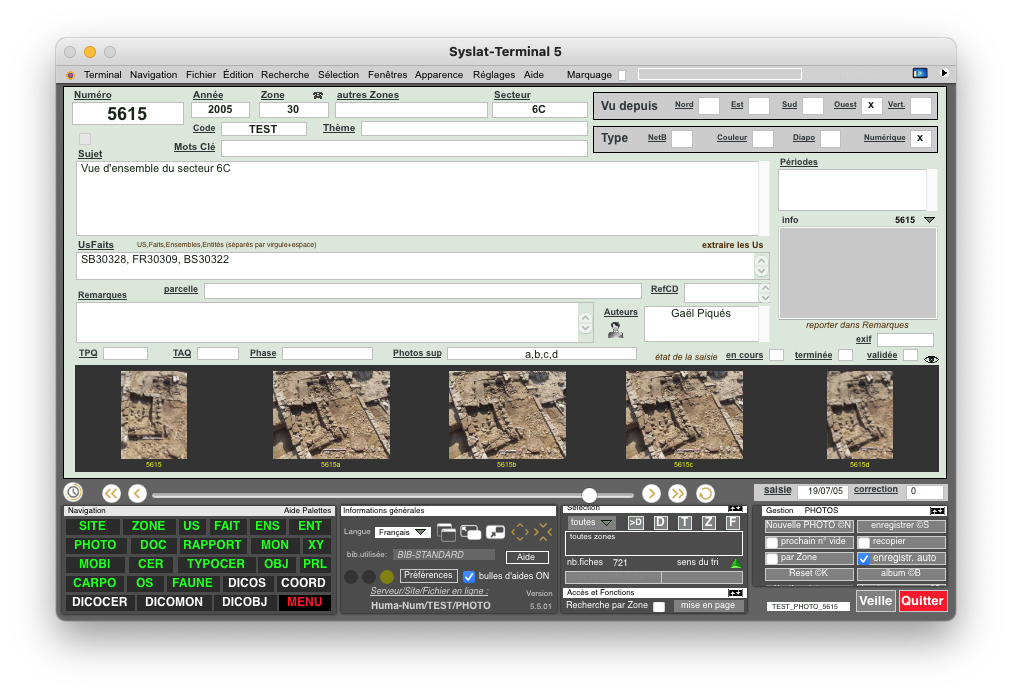This screenshot has width=1012, height=695.
Task: Click the Veille button
Action: coord(876,601)
